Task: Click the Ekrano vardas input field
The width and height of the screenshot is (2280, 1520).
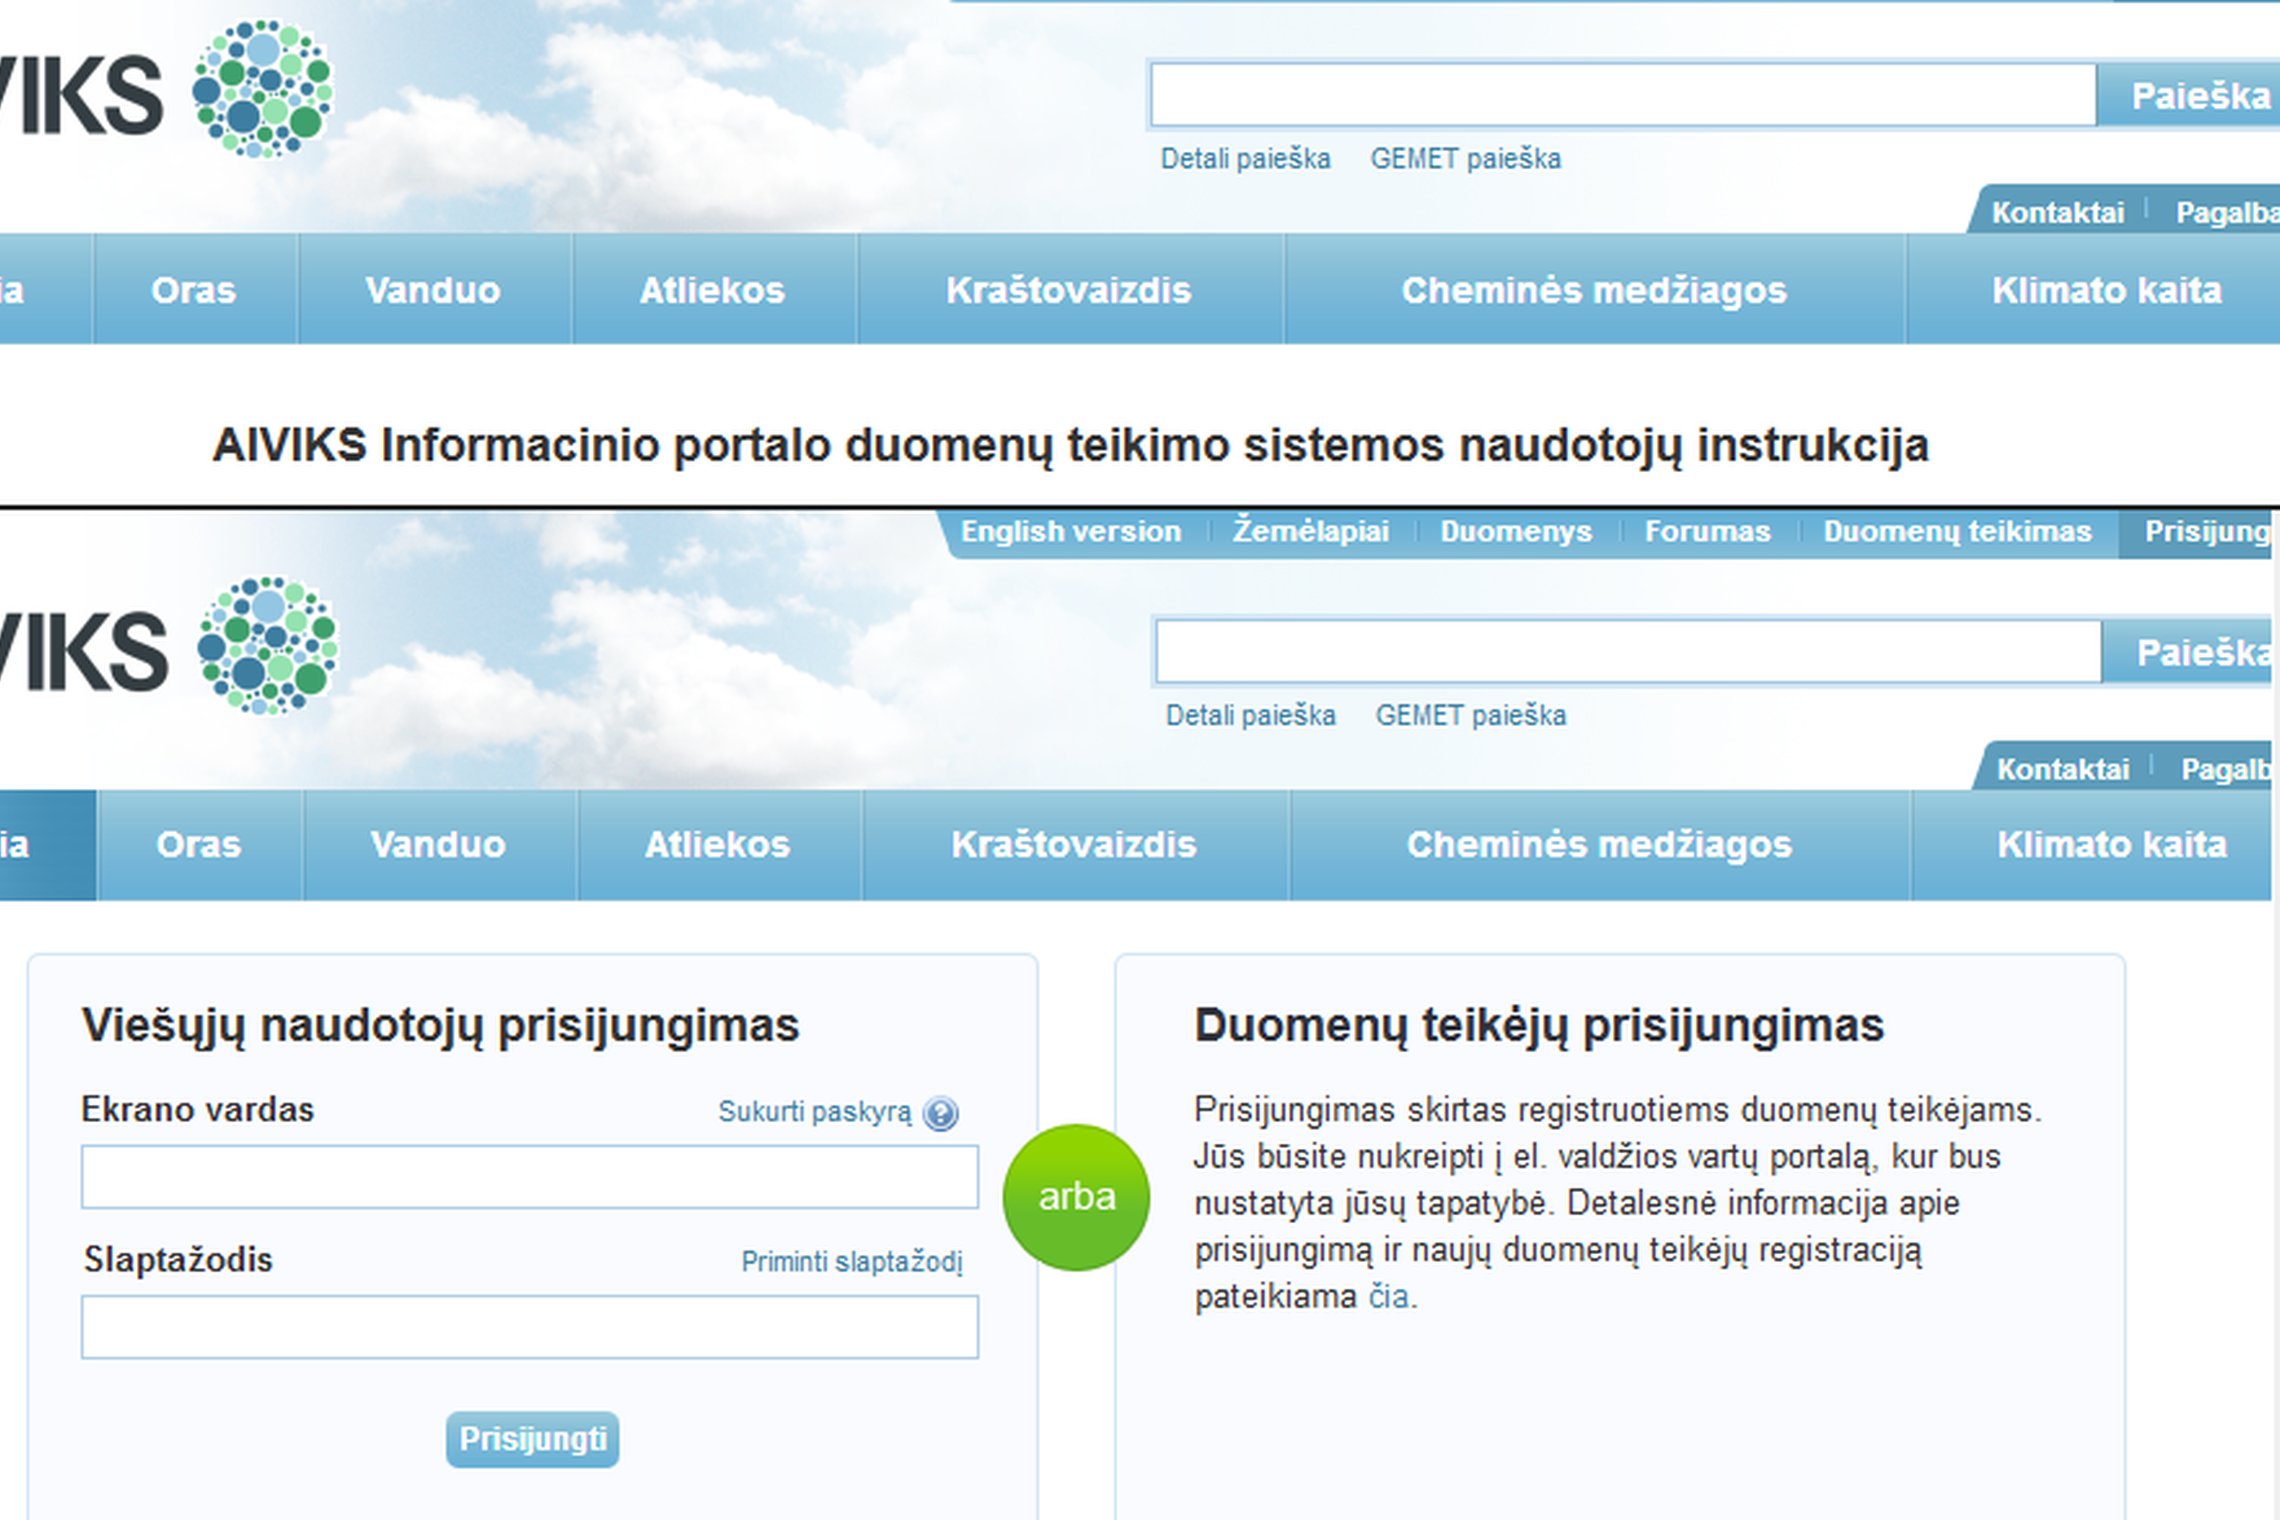Action: tap(530, 1177)
